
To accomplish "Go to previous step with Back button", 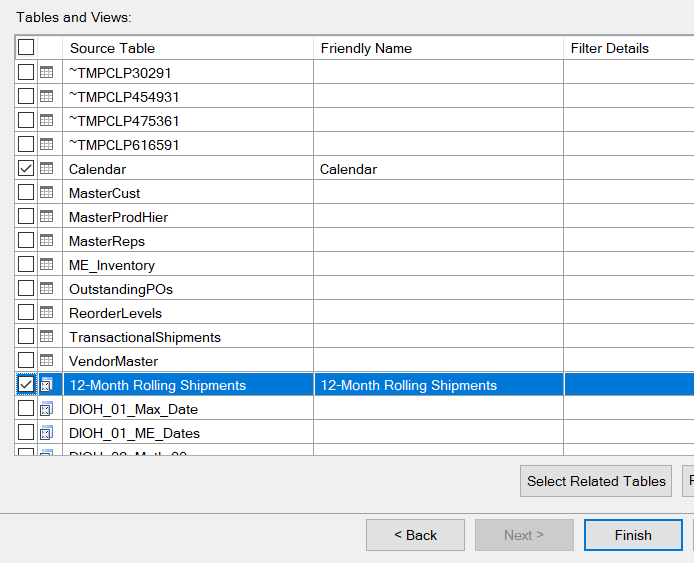I will point(415,535).
